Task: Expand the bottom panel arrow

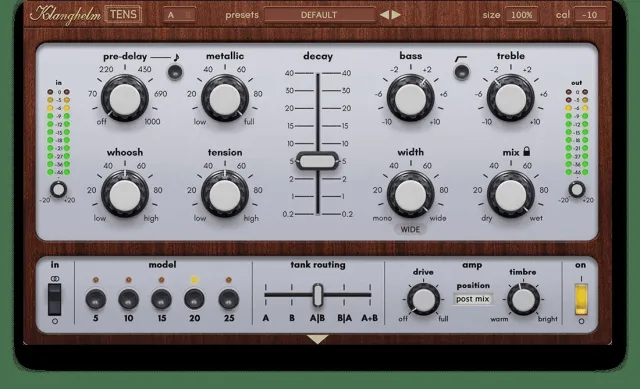Action: pos(318,340)
